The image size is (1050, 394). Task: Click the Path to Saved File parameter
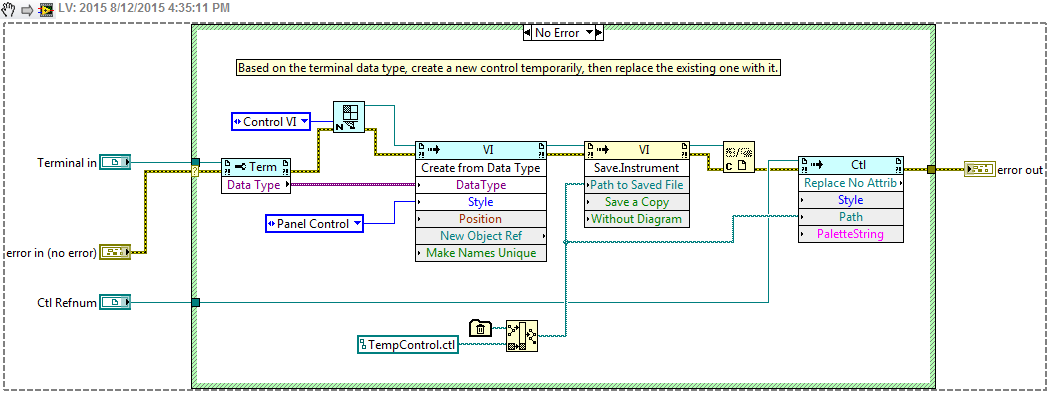[637, 185]
